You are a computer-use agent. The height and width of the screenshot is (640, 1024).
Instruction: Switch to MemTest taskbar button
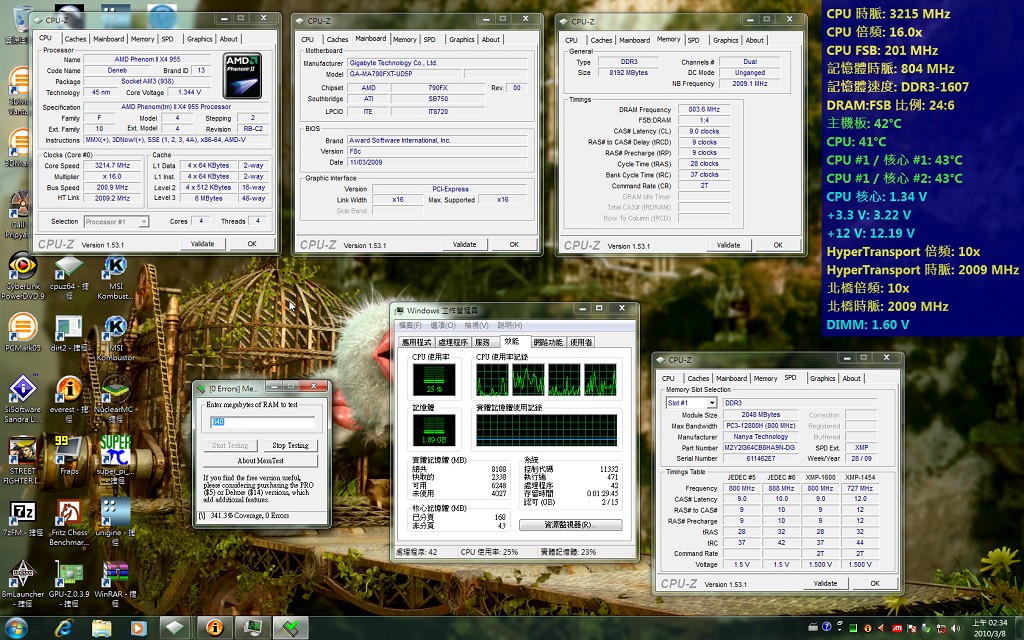(x=291, y=628)
